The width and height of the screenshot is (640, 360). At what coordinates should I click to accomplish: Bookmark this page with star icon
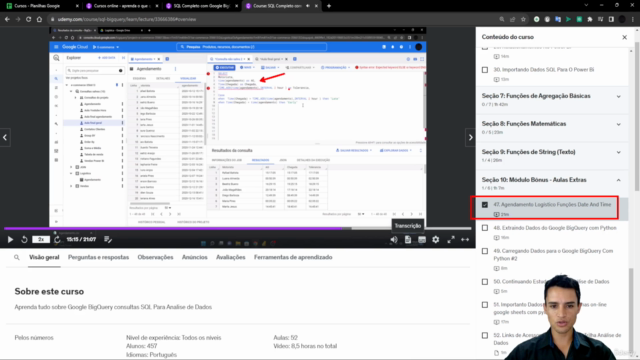[x=523, y=19]
